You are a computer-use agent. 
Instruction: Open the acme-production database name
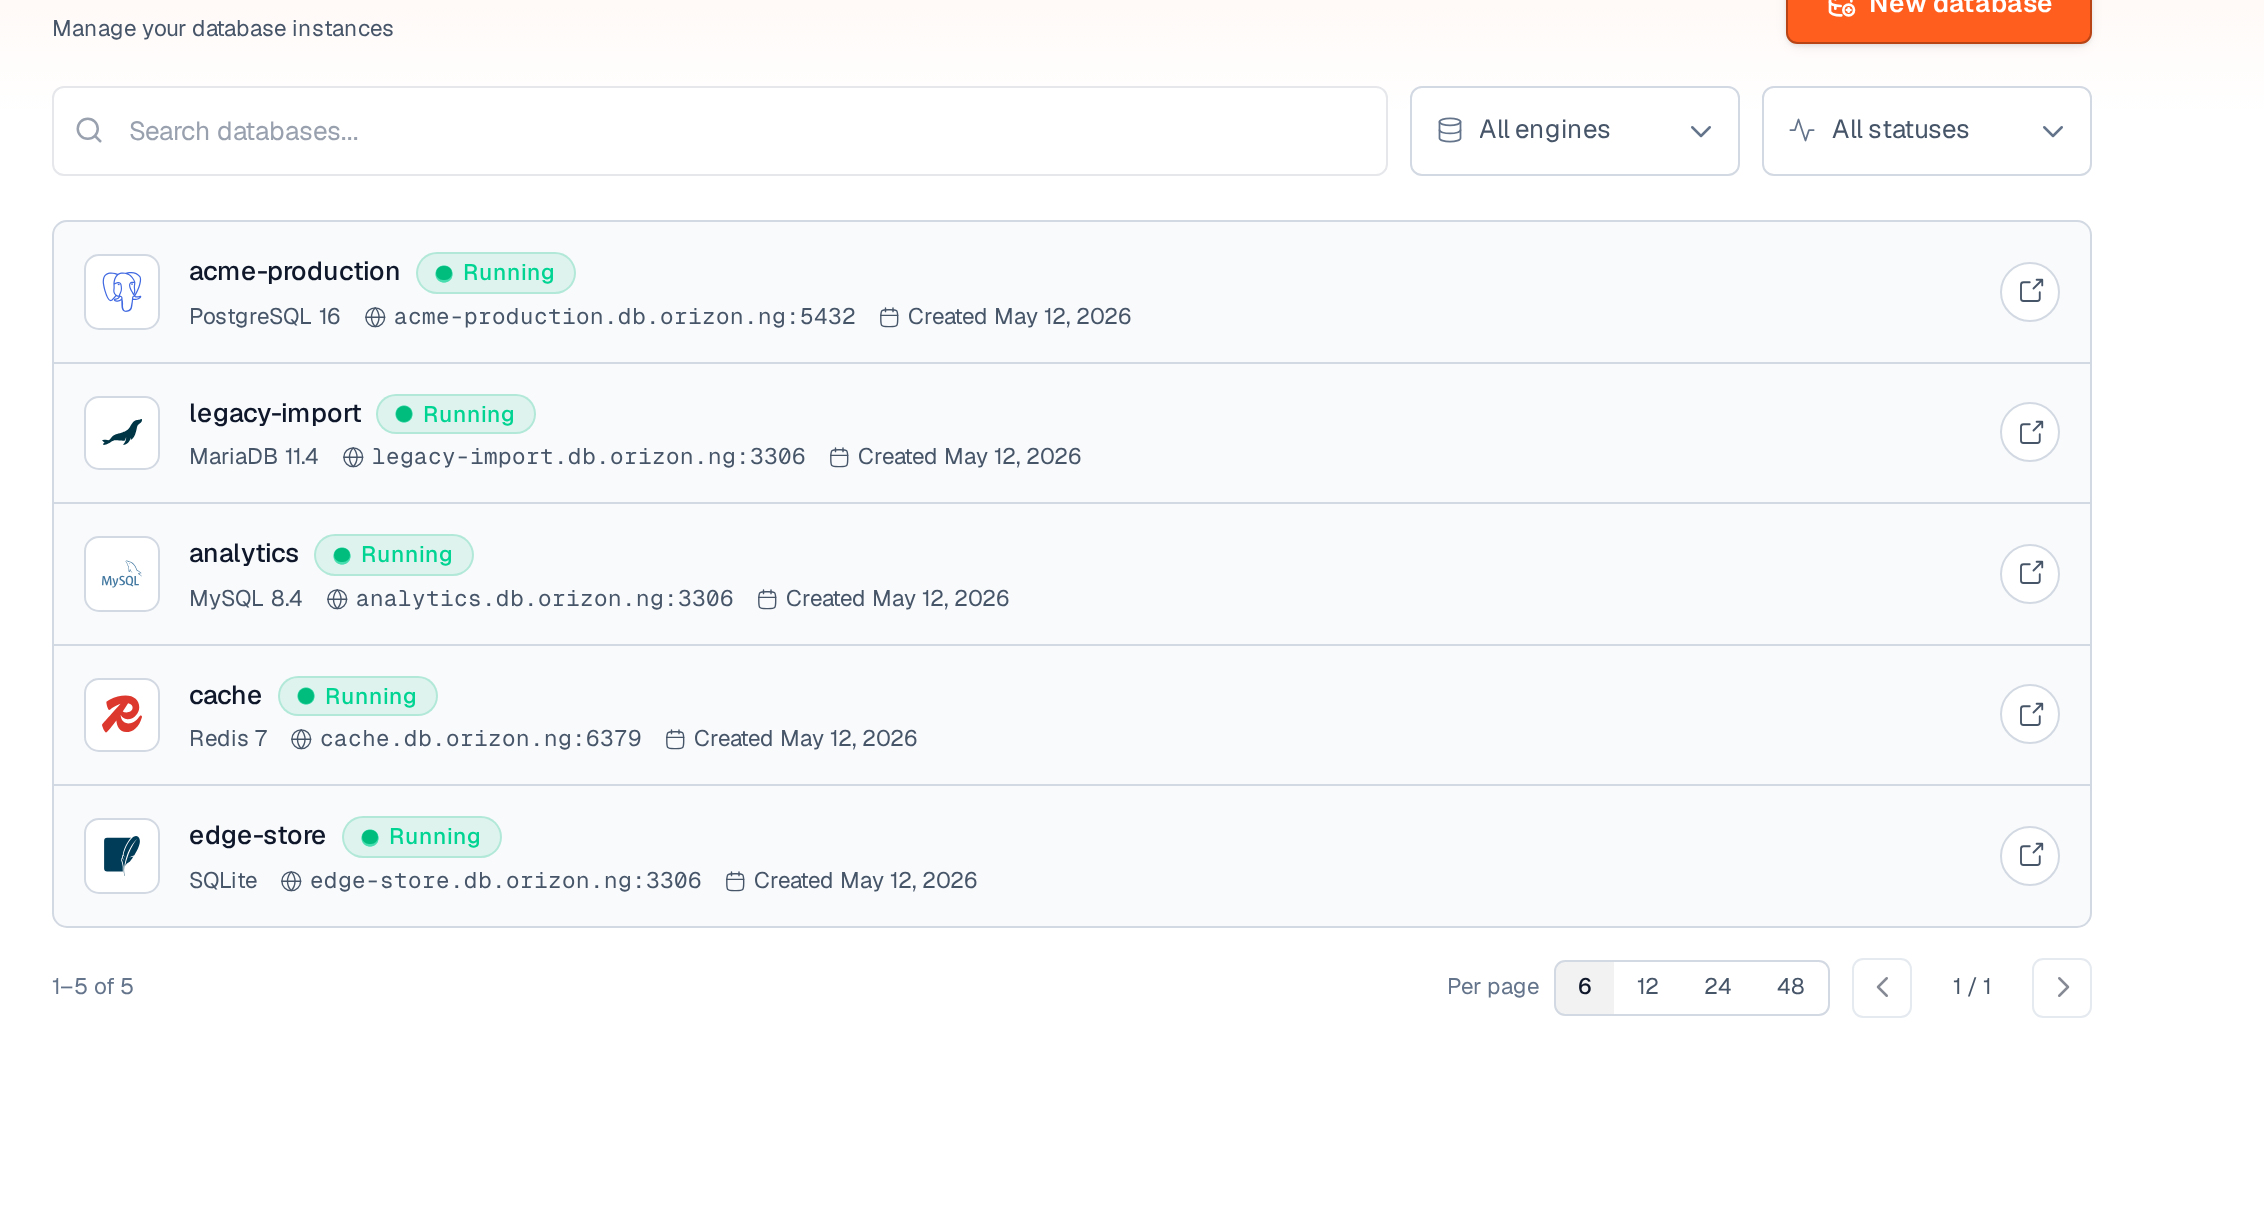point(294,272)
